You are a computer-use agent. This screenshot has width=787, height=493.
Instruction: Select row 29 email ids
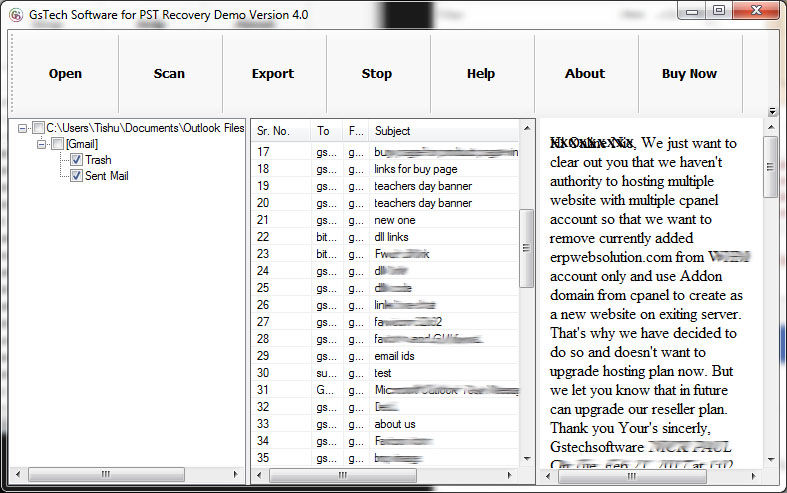click(x=385, y=356)
